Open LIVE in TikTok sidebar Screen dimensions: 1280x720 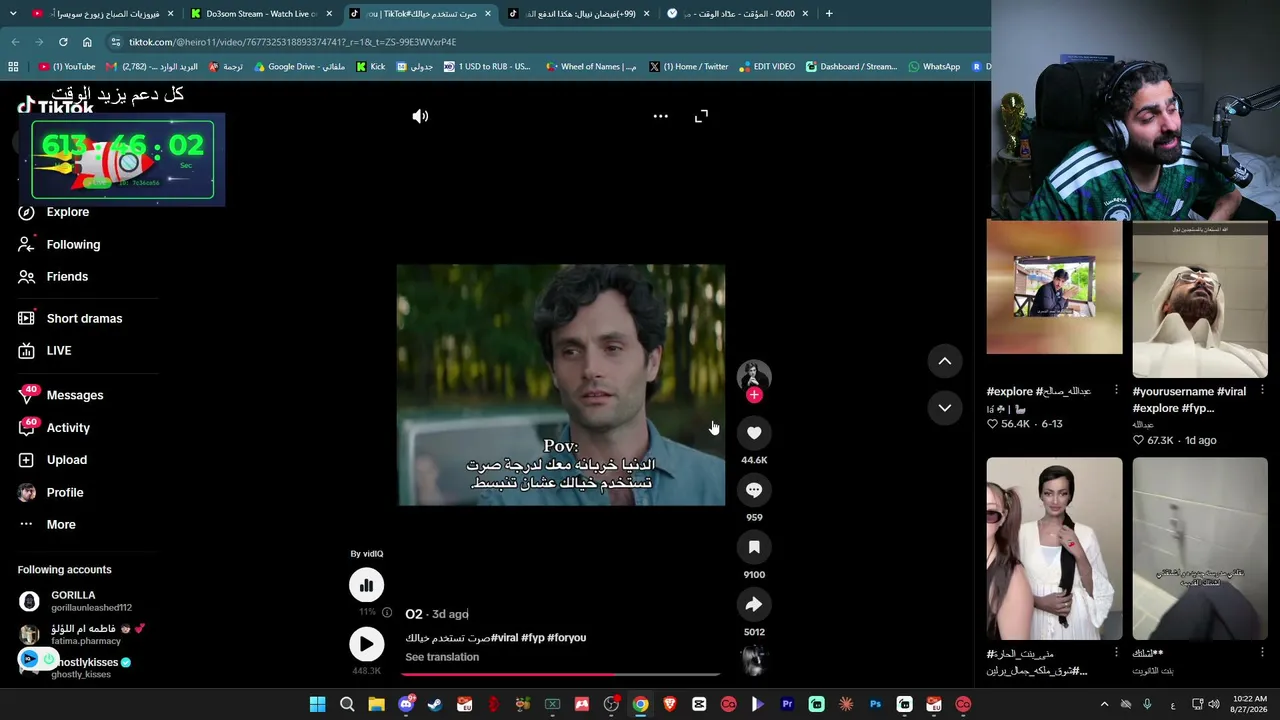[59, 350]
